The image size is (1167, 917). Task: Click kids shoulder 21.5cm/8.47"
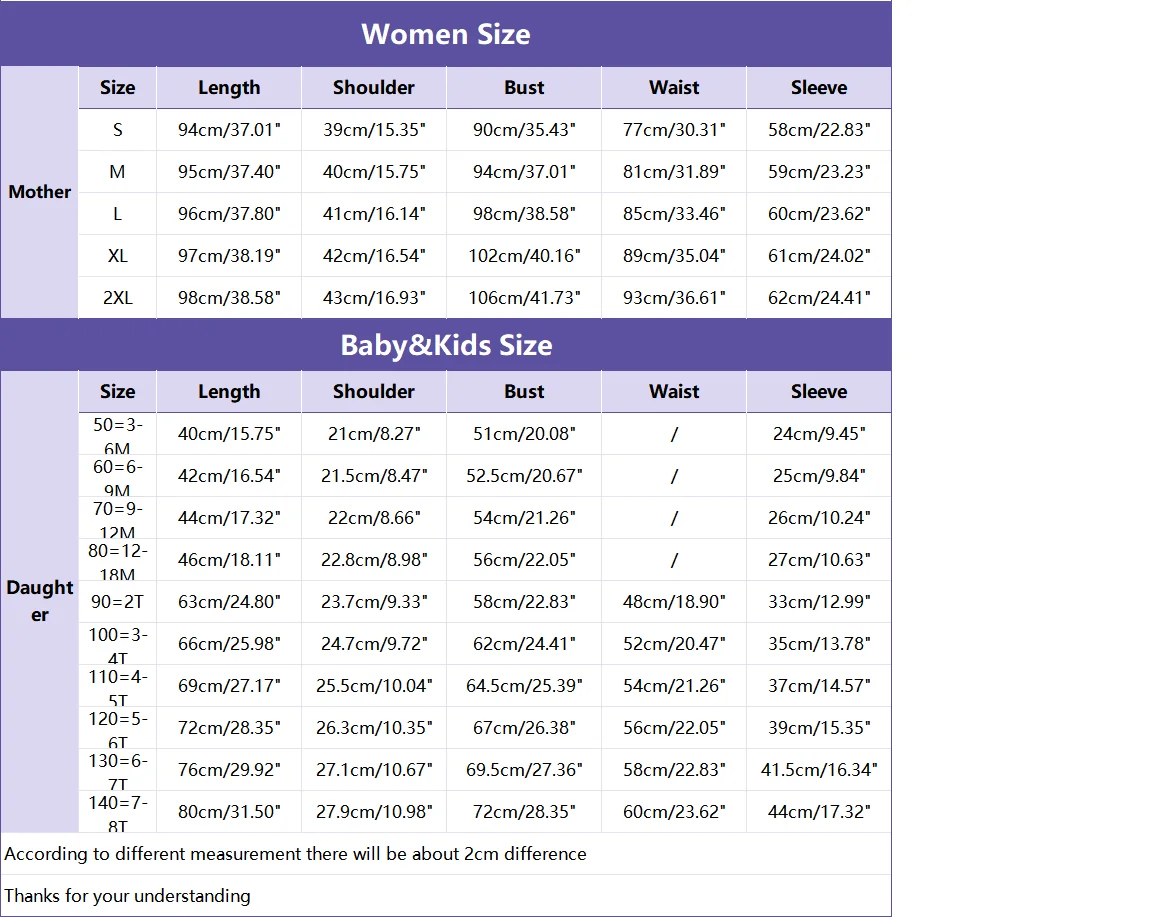click(374, 476)
